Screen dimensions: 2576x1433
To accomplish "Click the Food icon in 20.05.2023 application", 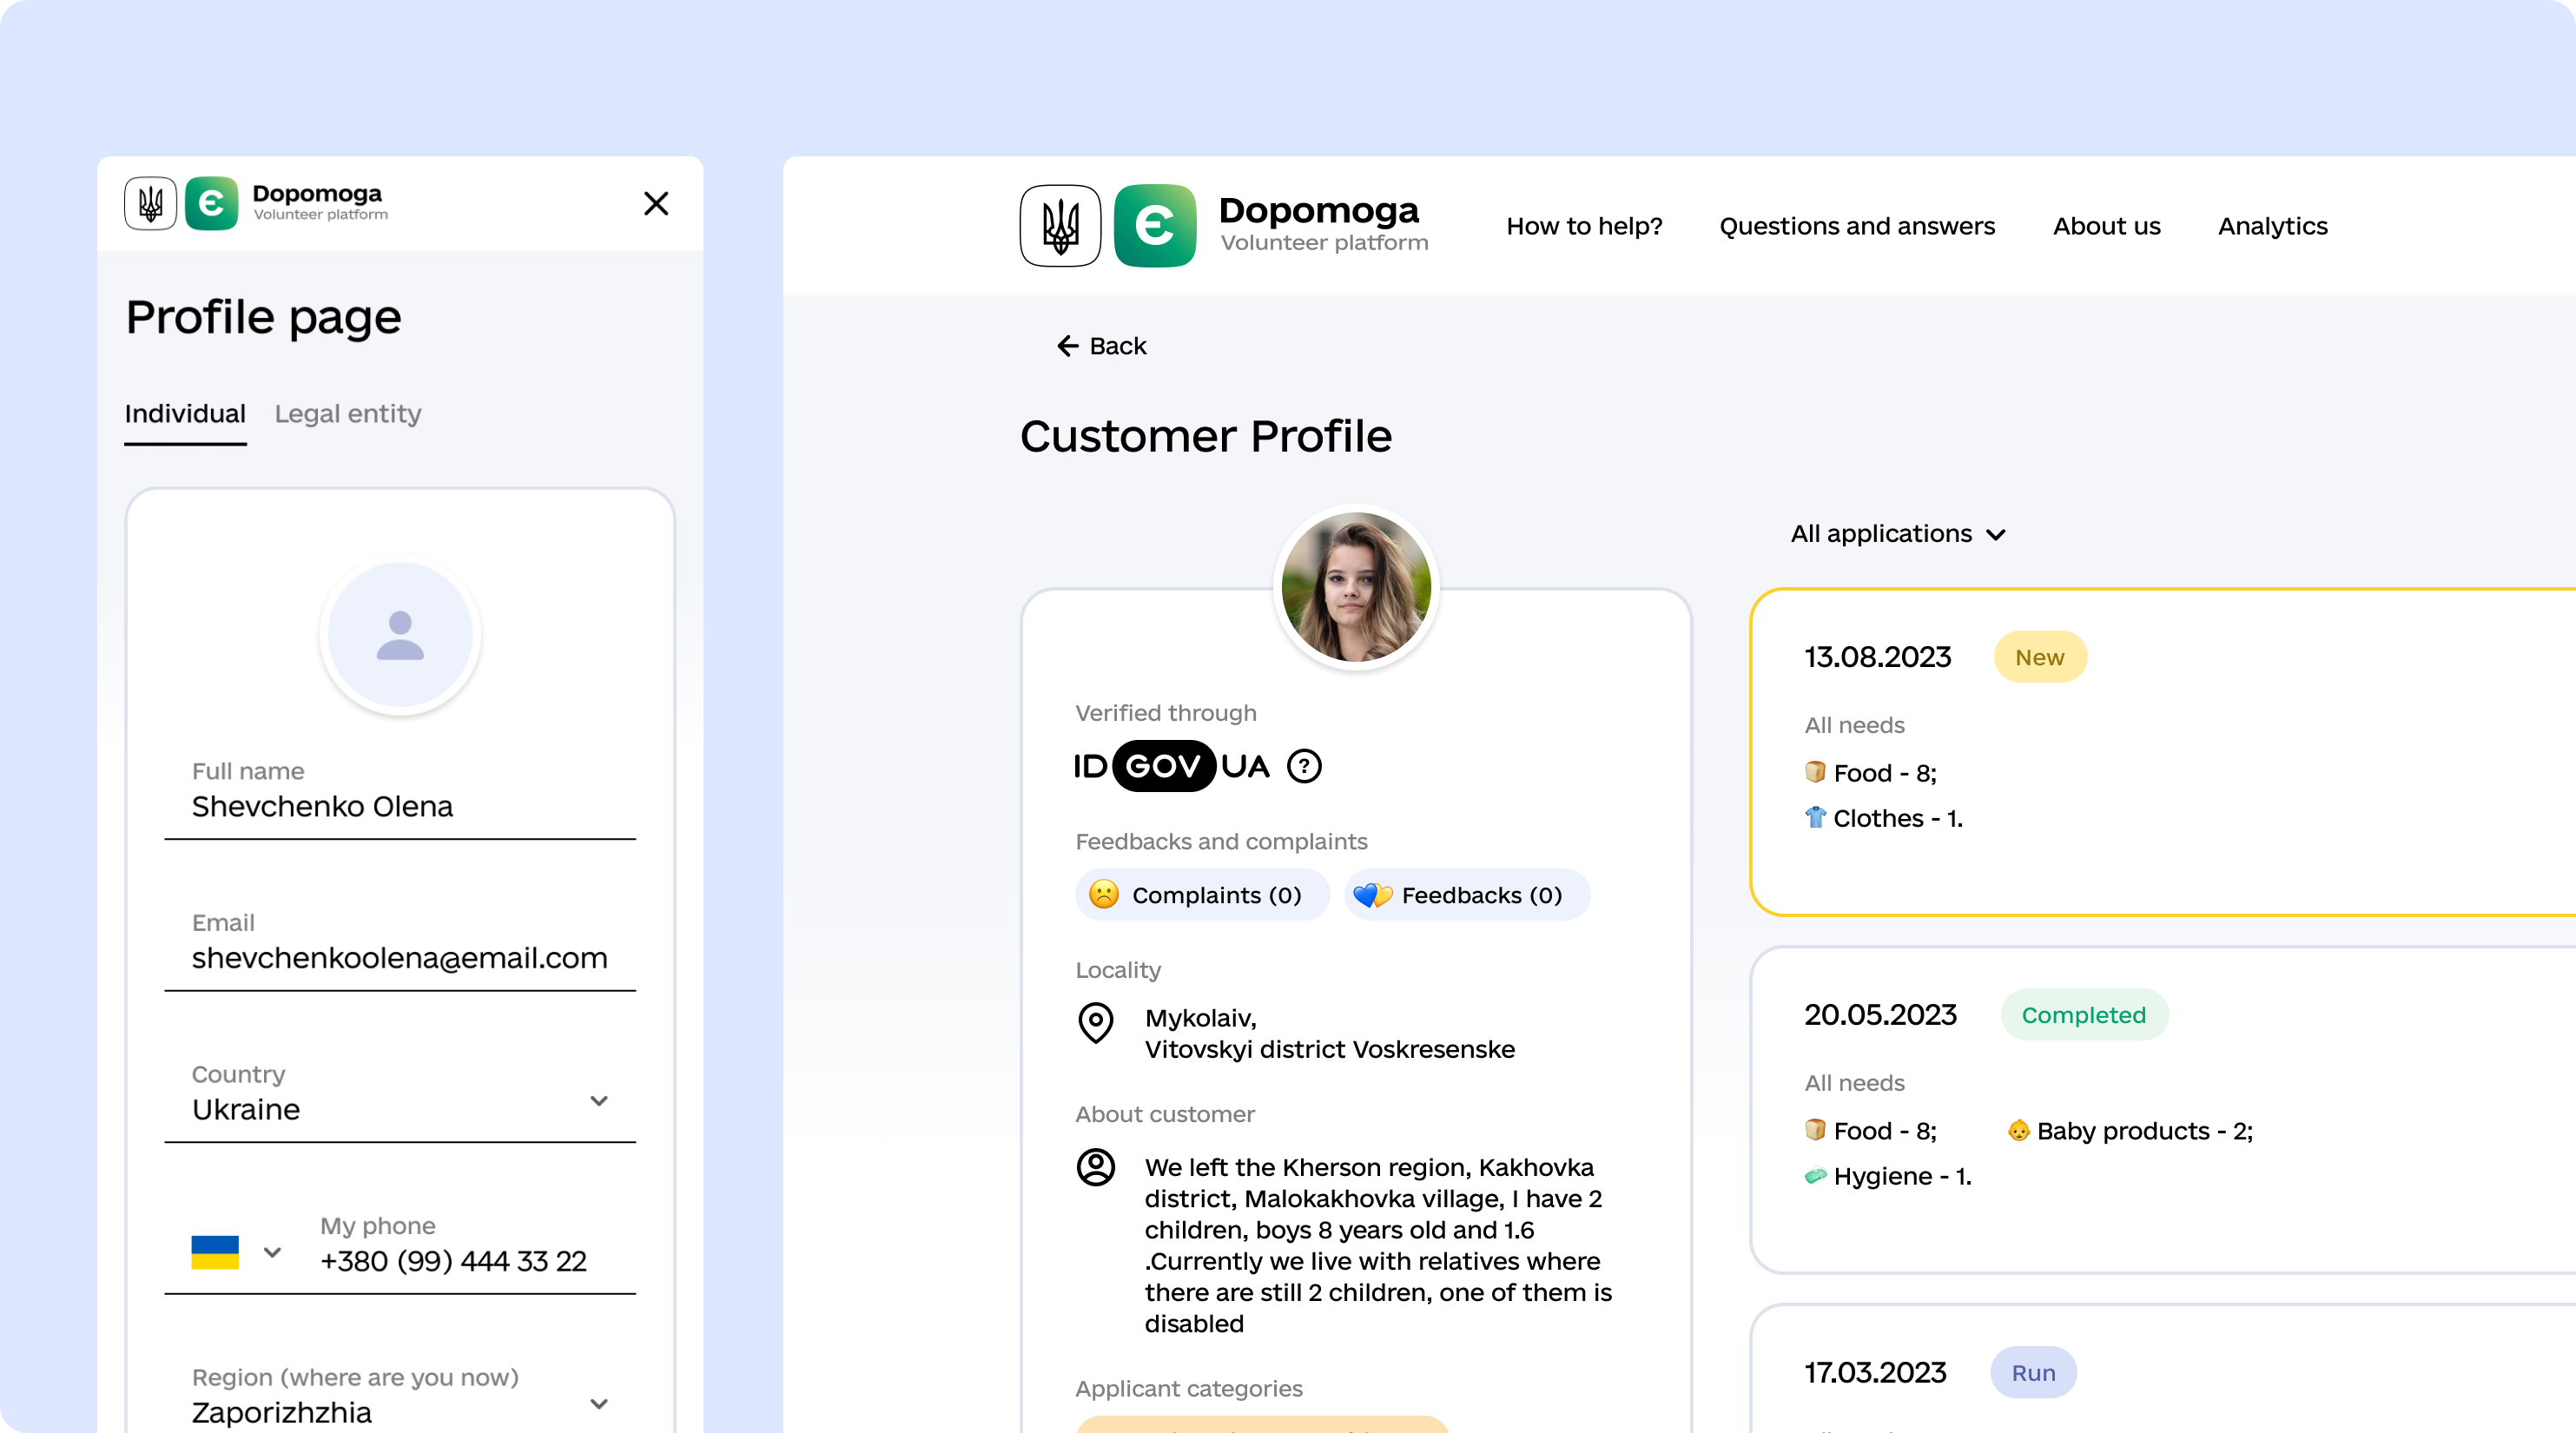I will coord(1815,1130).
